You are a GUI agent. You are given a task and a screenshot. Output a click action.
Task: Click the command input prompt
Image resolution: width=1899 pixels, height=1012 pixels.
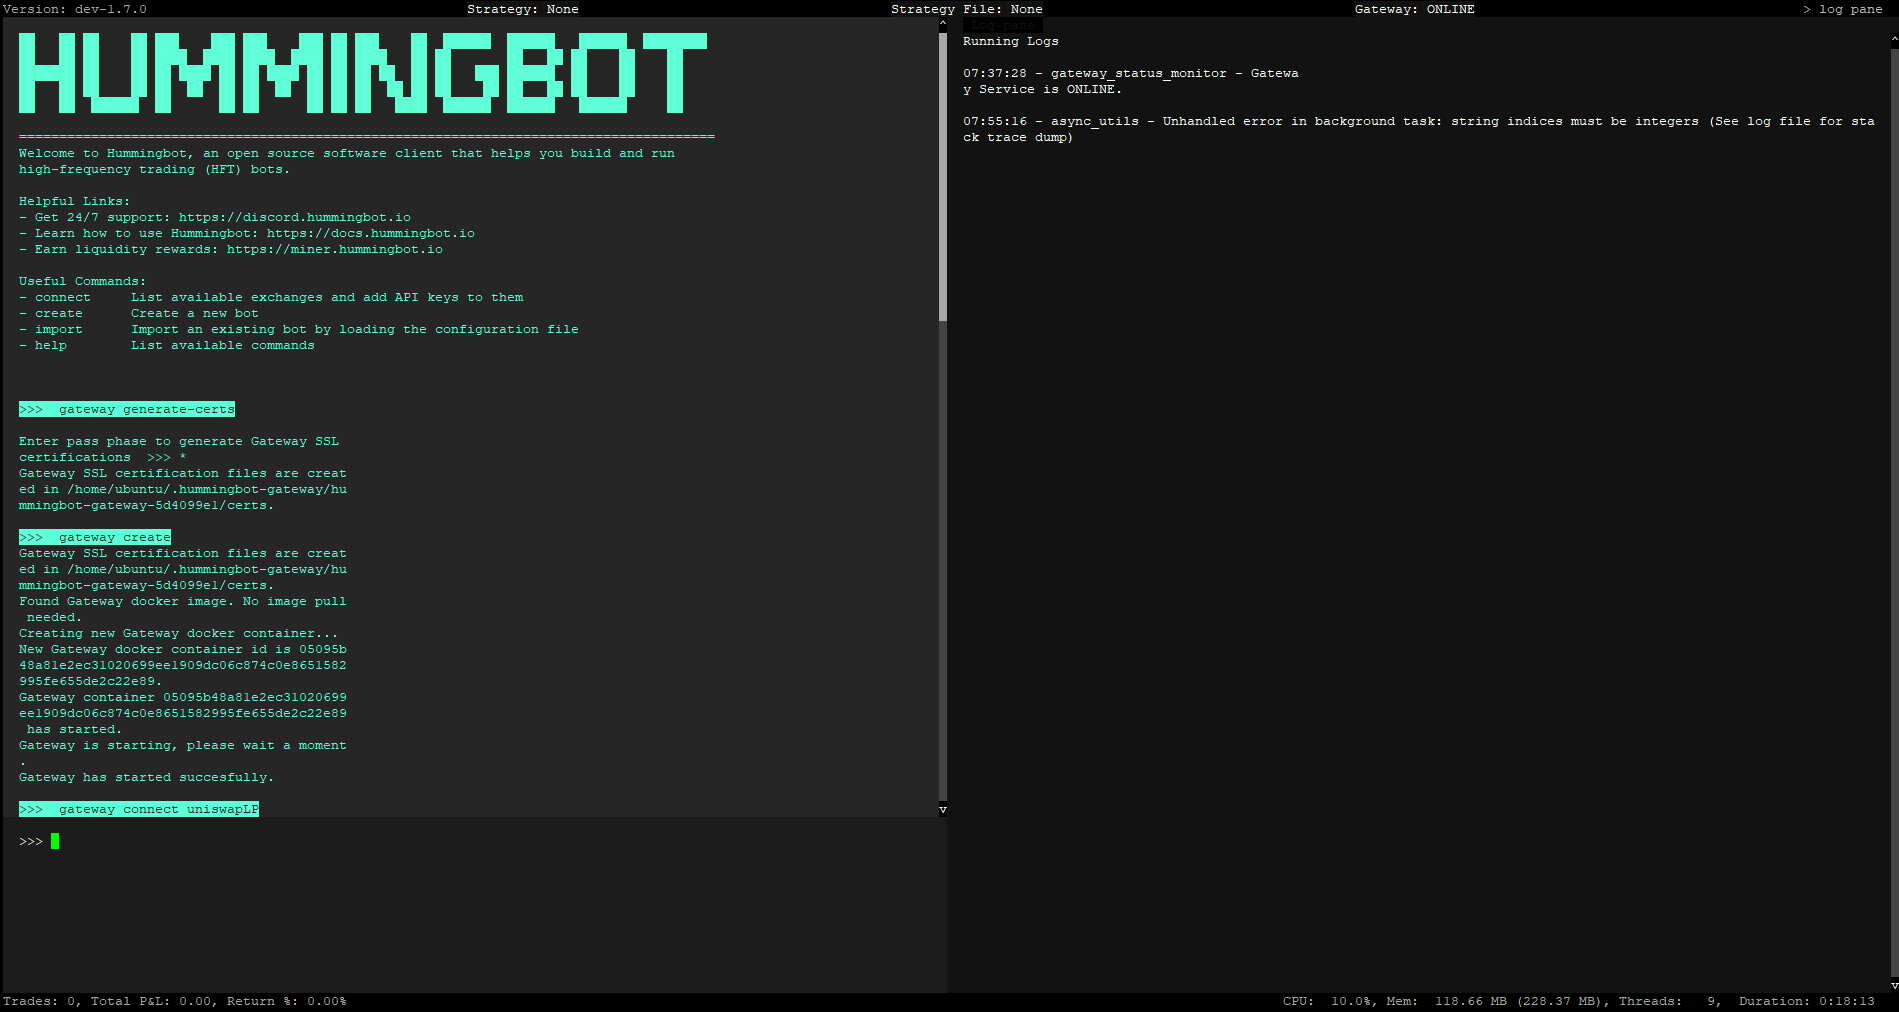pyautogui.click(x=54, y=841)
